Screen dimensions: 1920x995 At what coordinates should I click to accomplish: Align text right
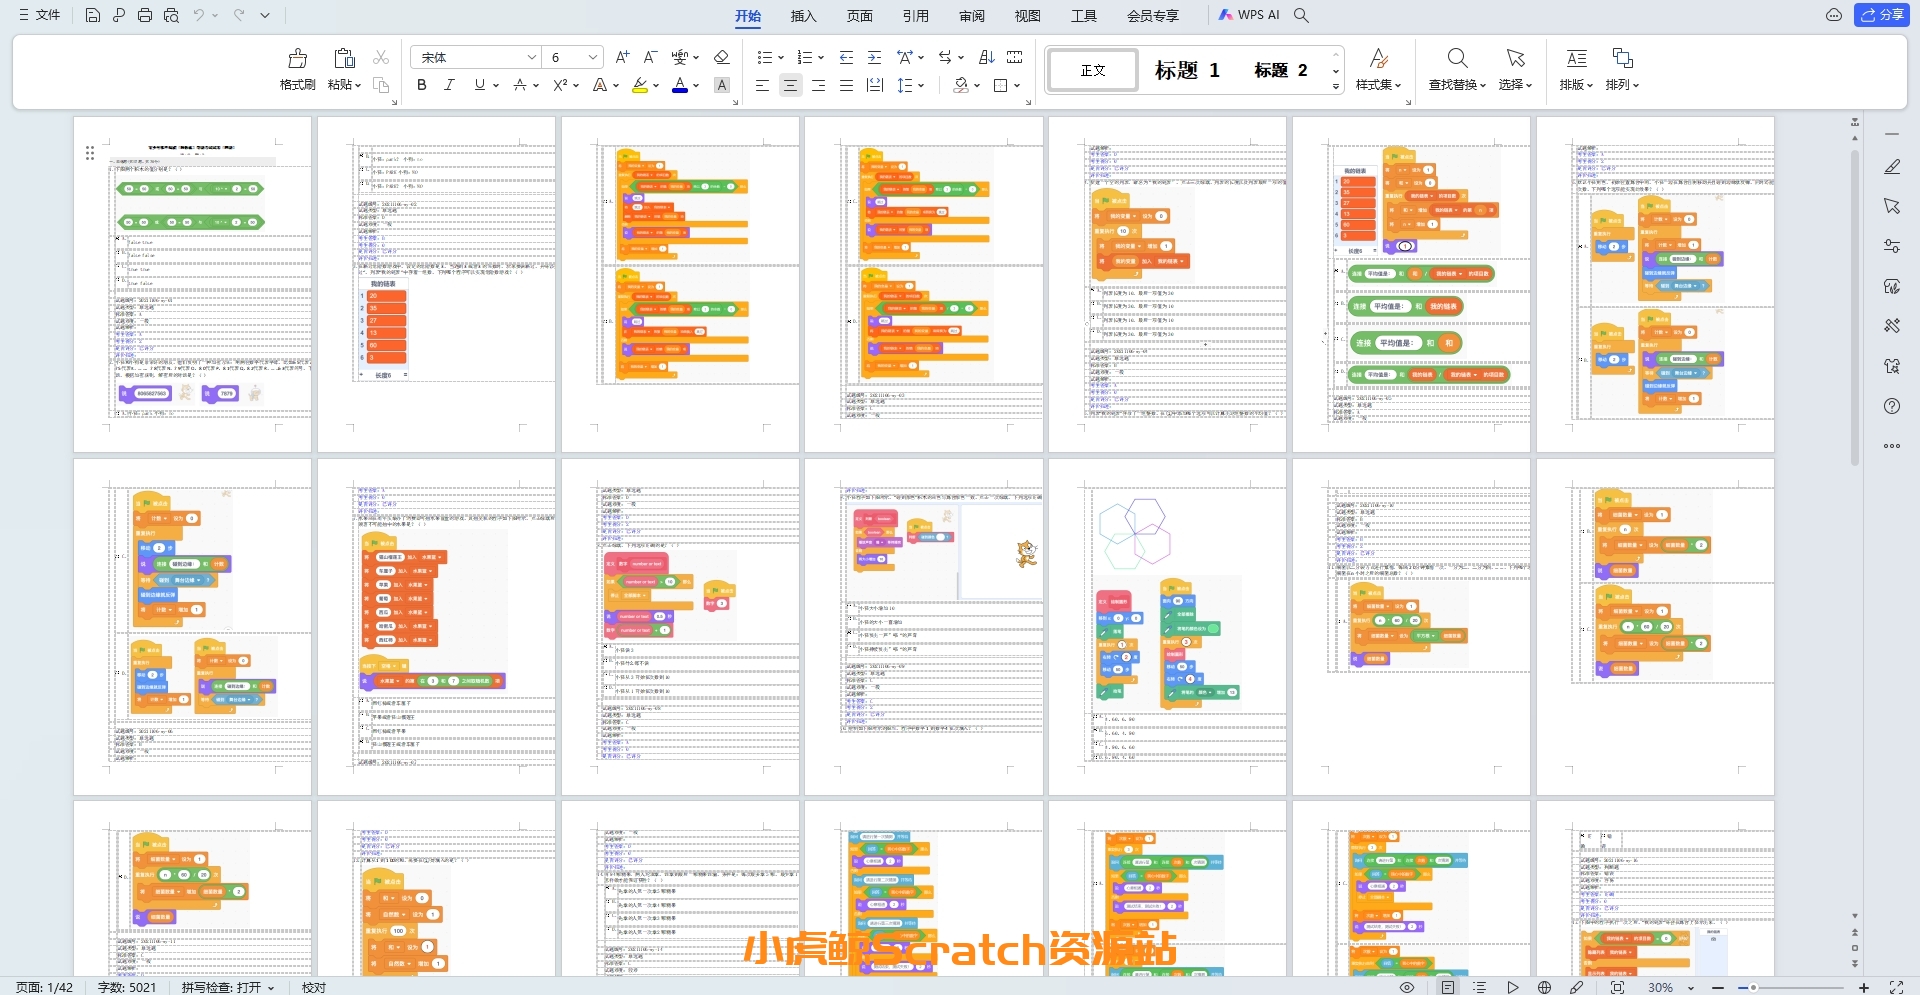coord(818,85)
